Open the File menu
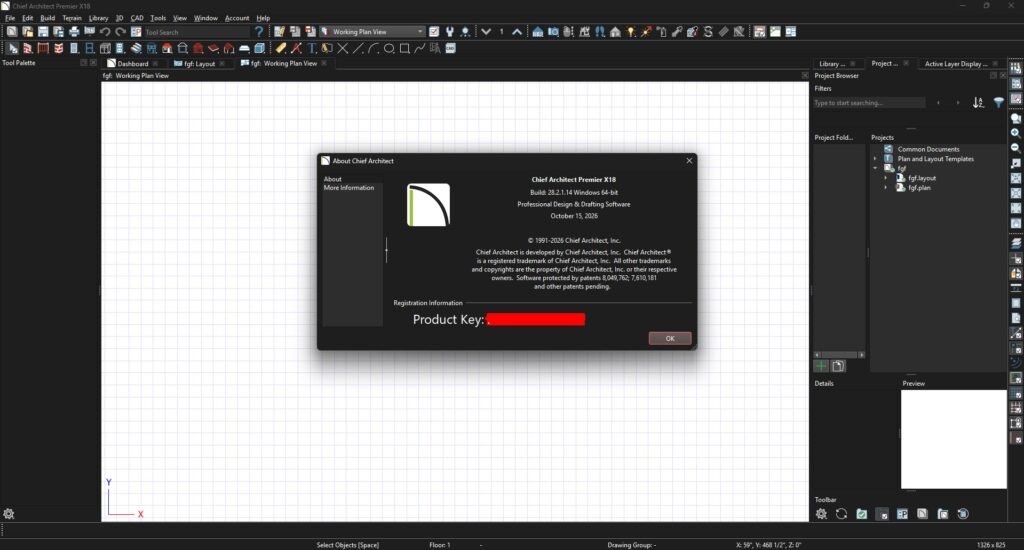This screenshot has height=550, width=1024. pyautogui.click(x=10, y=18)
